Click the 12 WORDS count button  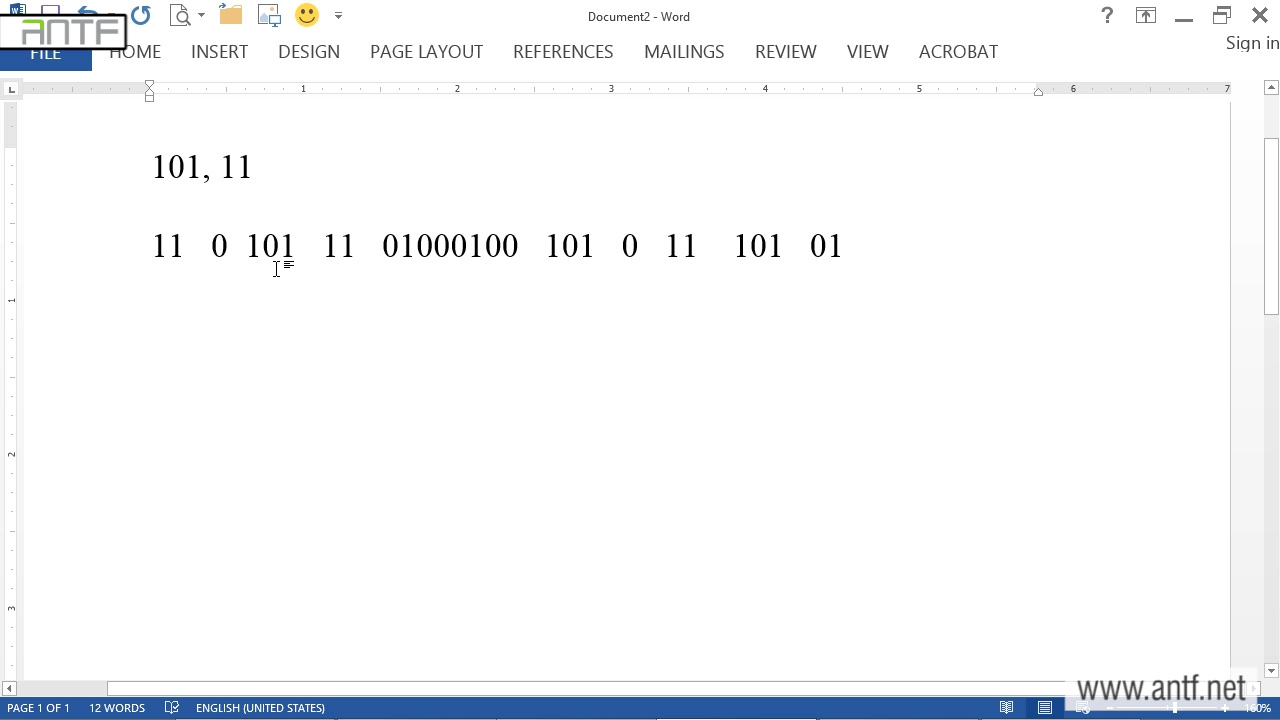(117, 708)
